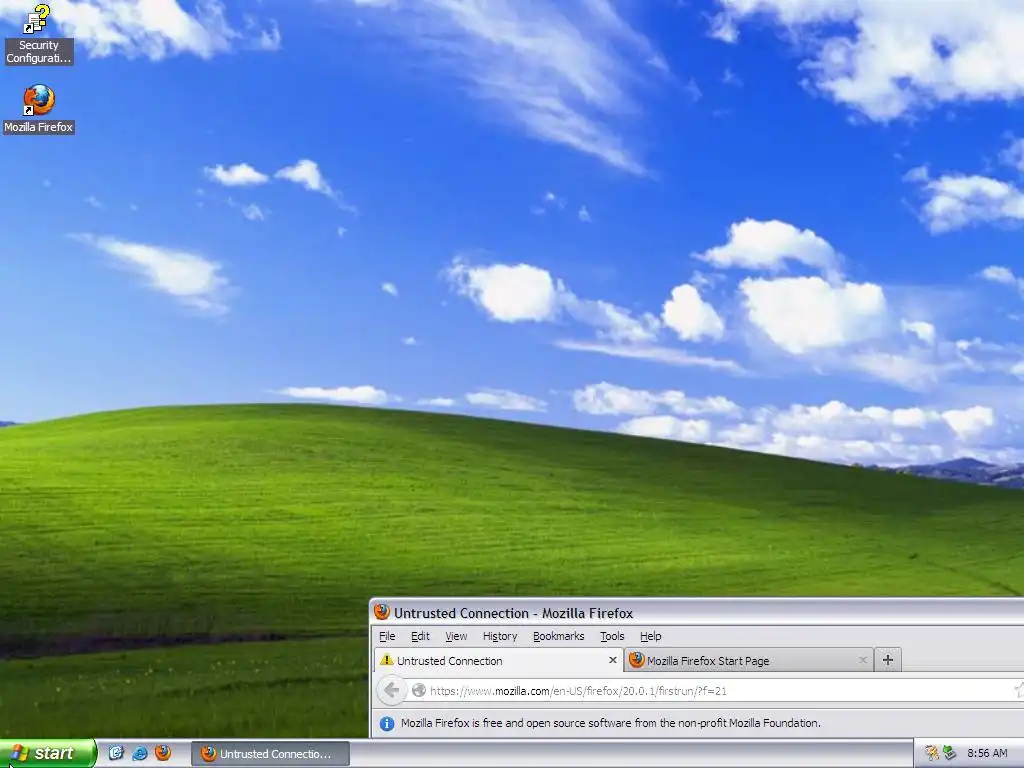Click the 'Mozilla Firefox is free and open source' text
This screenshot has height=768, width=1024.
click(611, 723)
